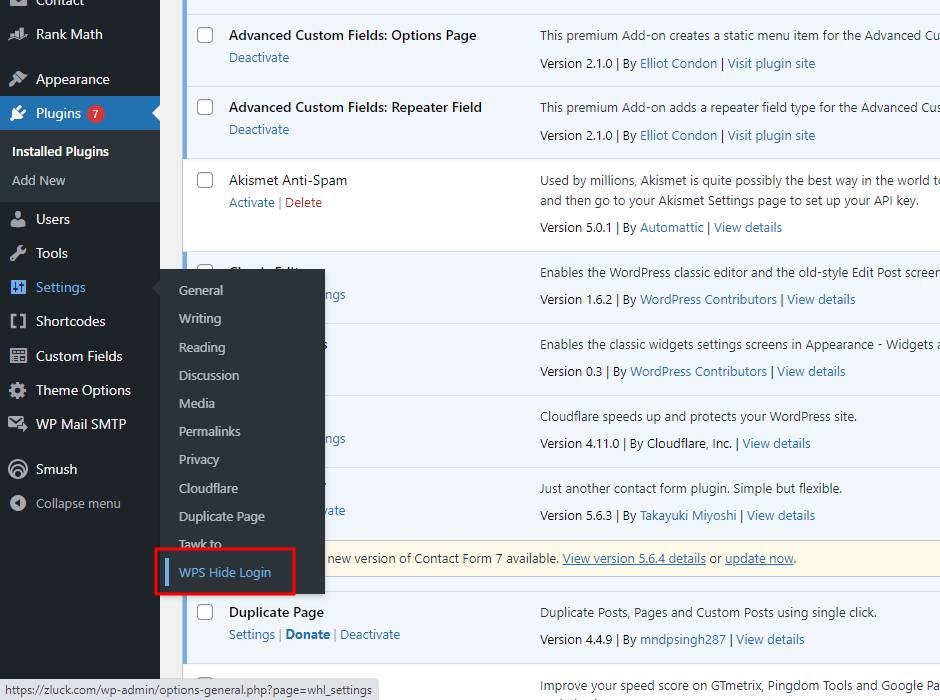Click Collapse menu text
The image size is (940, 700).
pos(78,503)
